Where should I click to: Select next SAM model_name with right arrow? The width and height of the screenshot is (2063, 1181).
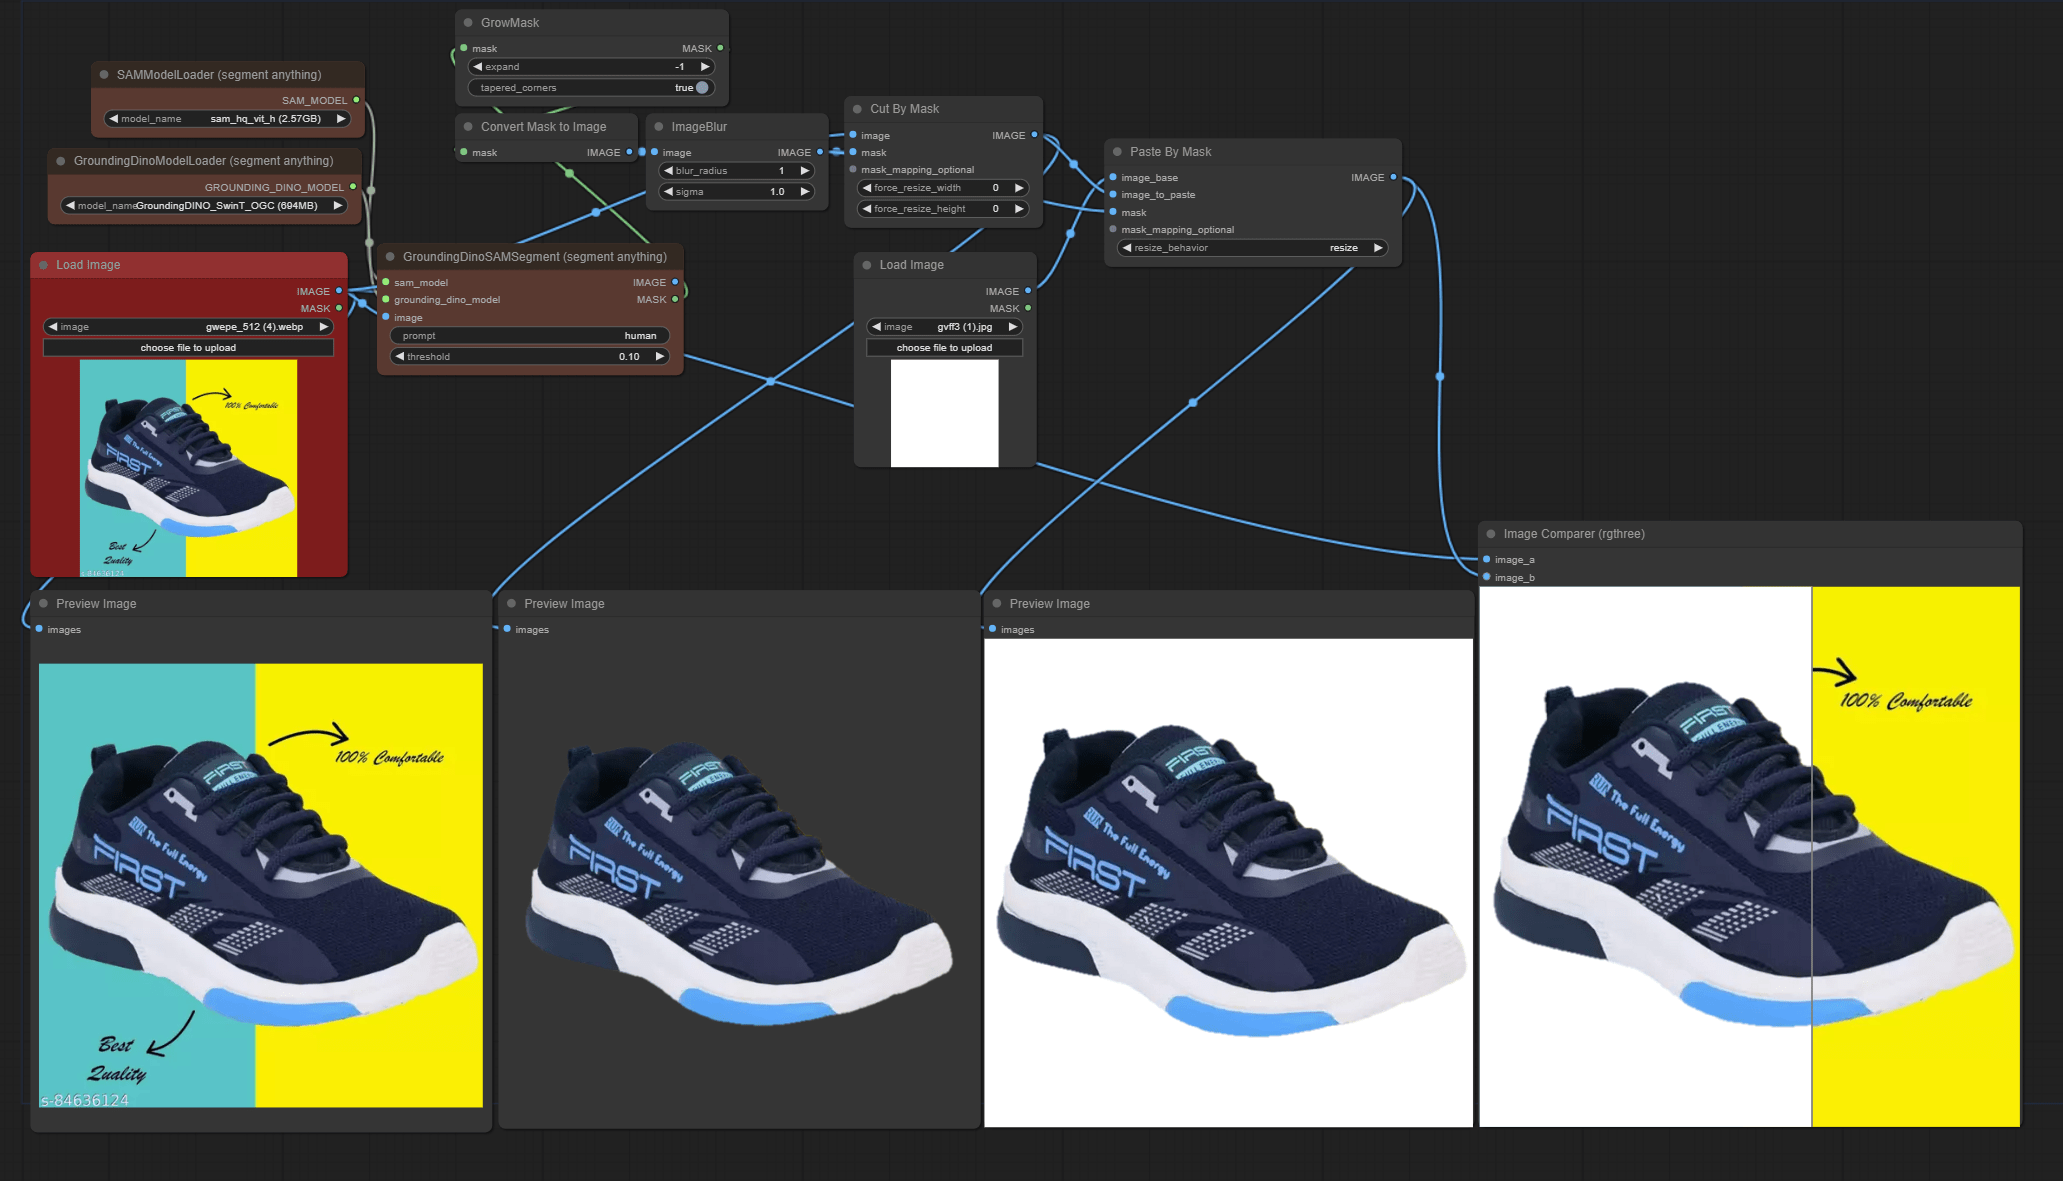pyautogui.click(x=341, y=119)
